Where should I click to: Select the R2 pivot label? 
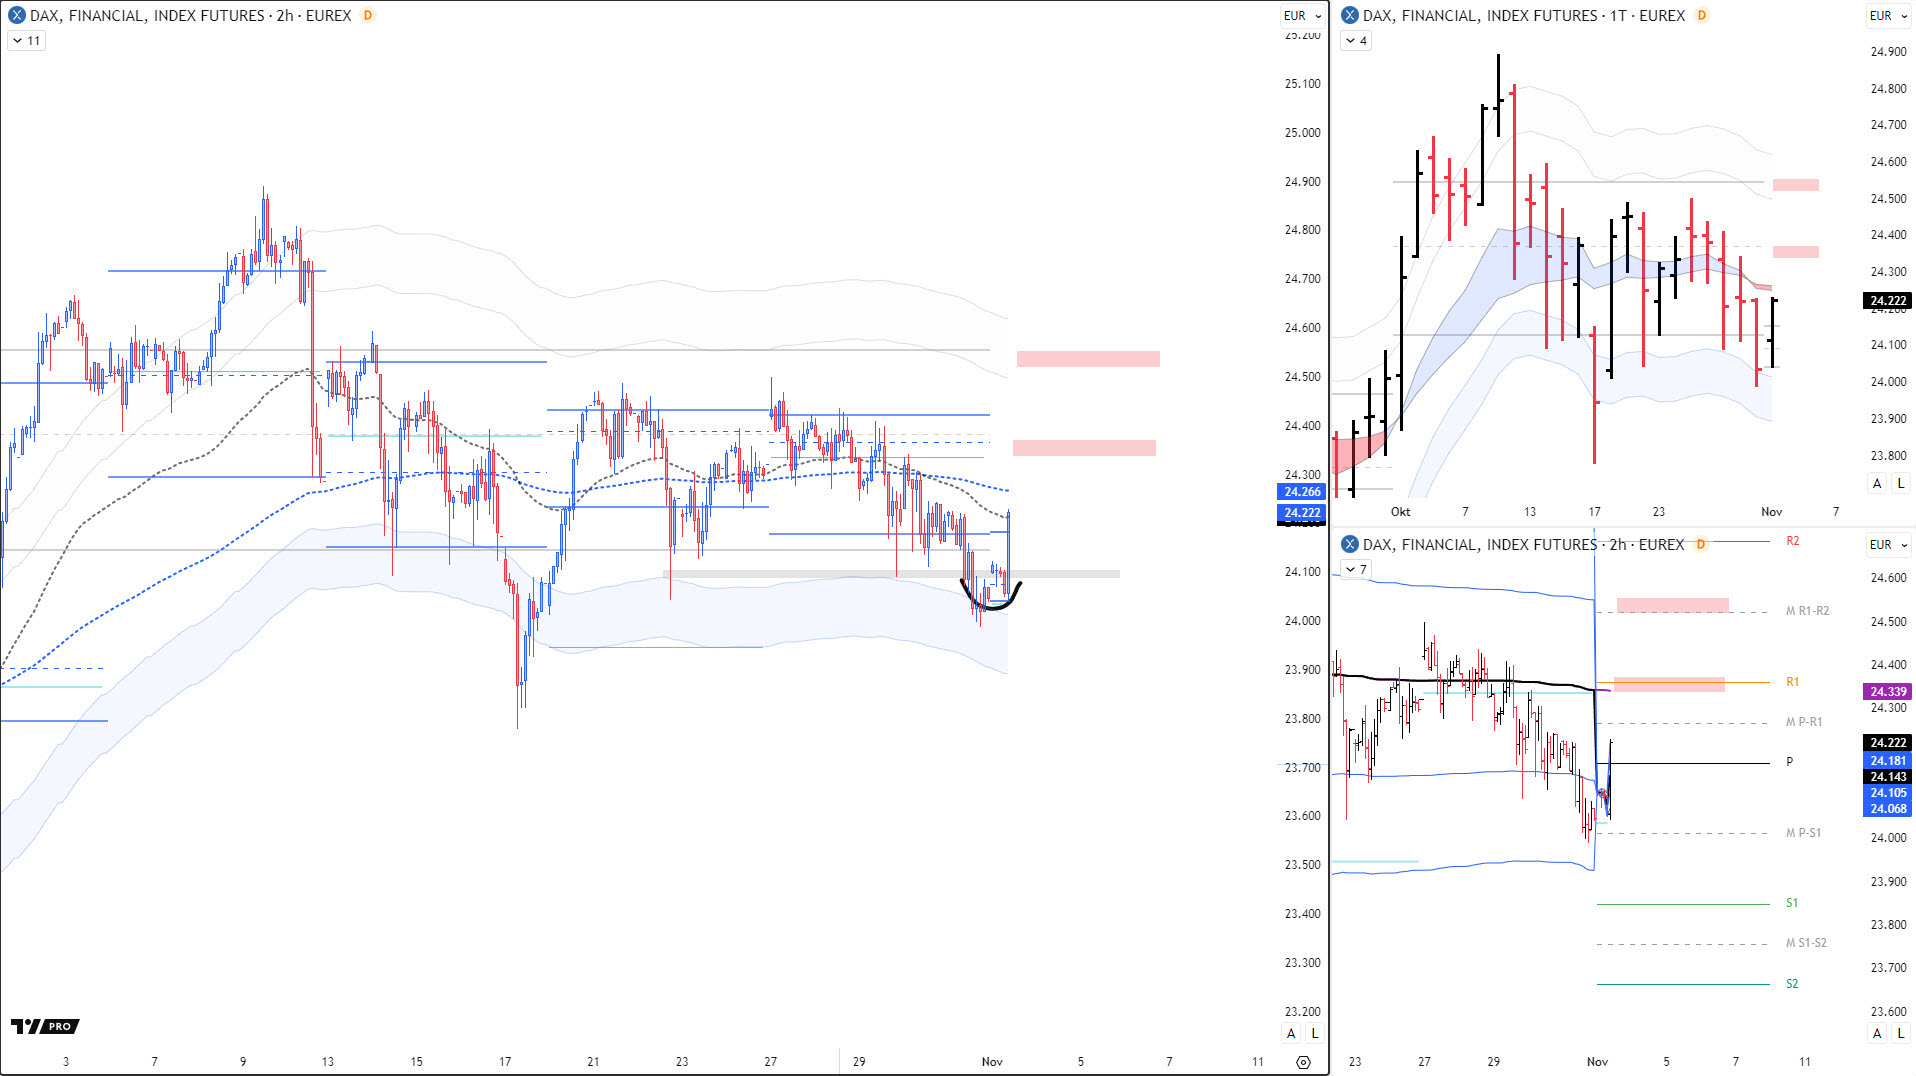tap(1792, 541)
